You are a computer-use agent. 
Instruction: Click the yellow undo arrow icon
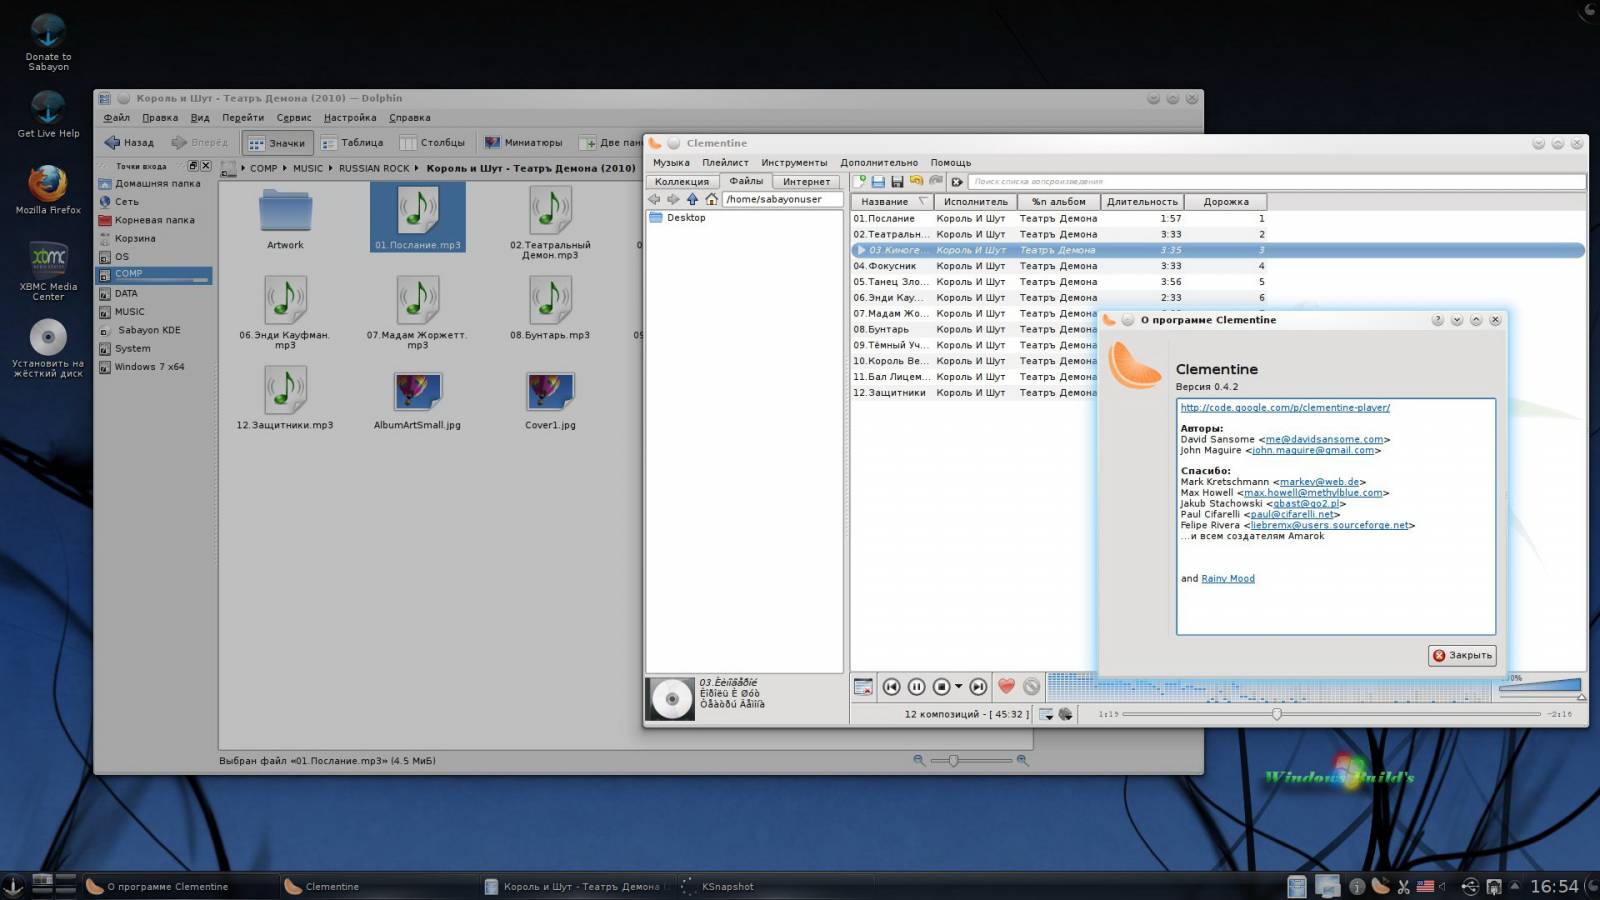916,181
